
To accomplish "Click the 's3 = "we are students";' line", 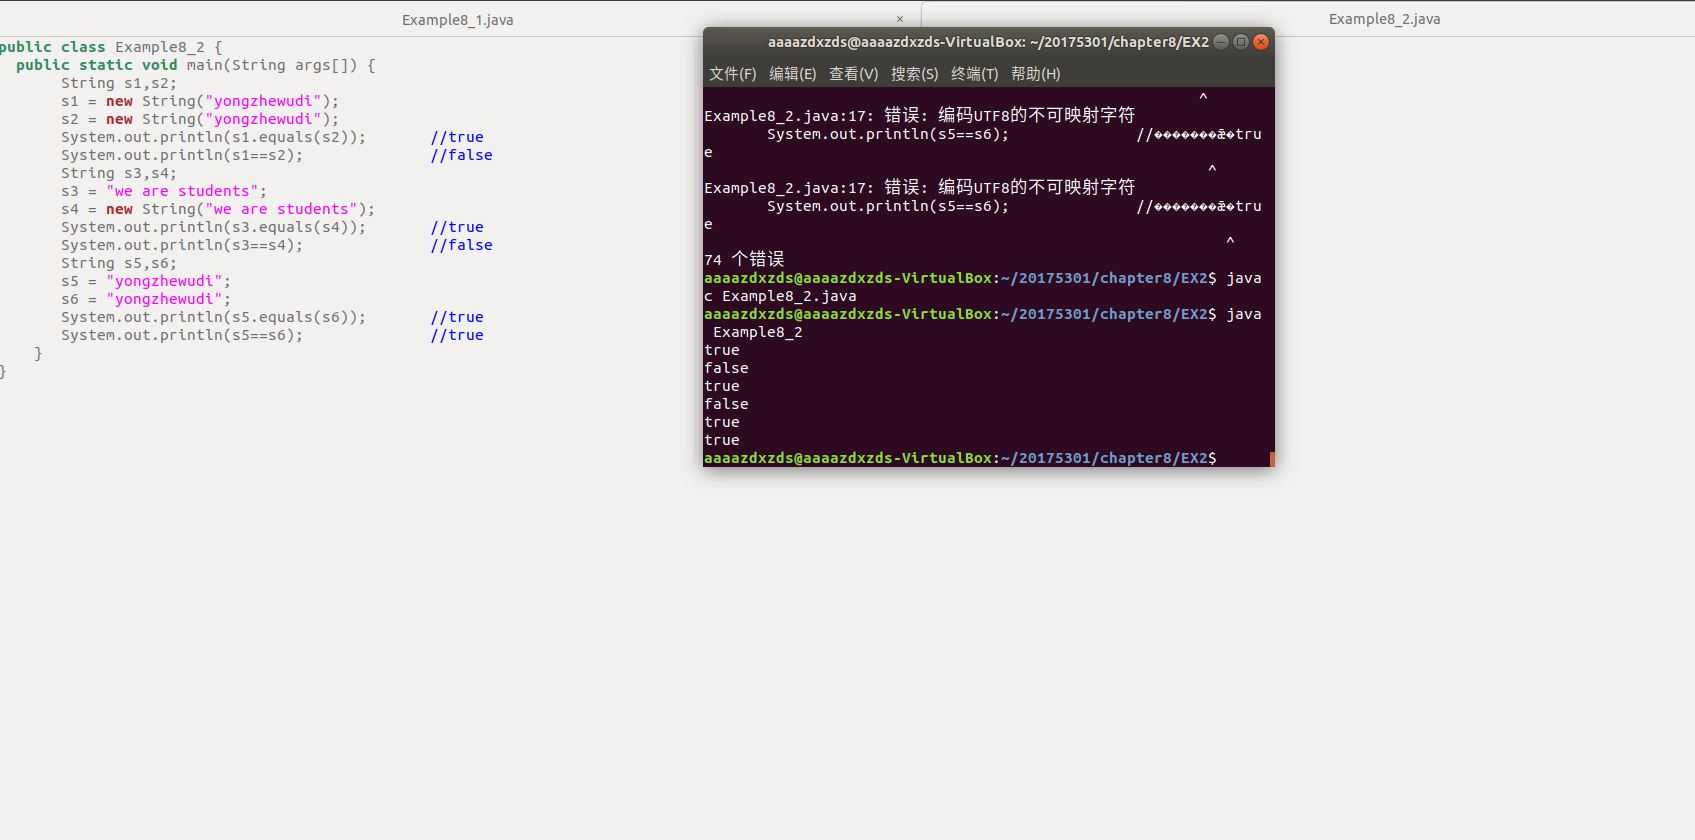I will click(x=164, y=191).
